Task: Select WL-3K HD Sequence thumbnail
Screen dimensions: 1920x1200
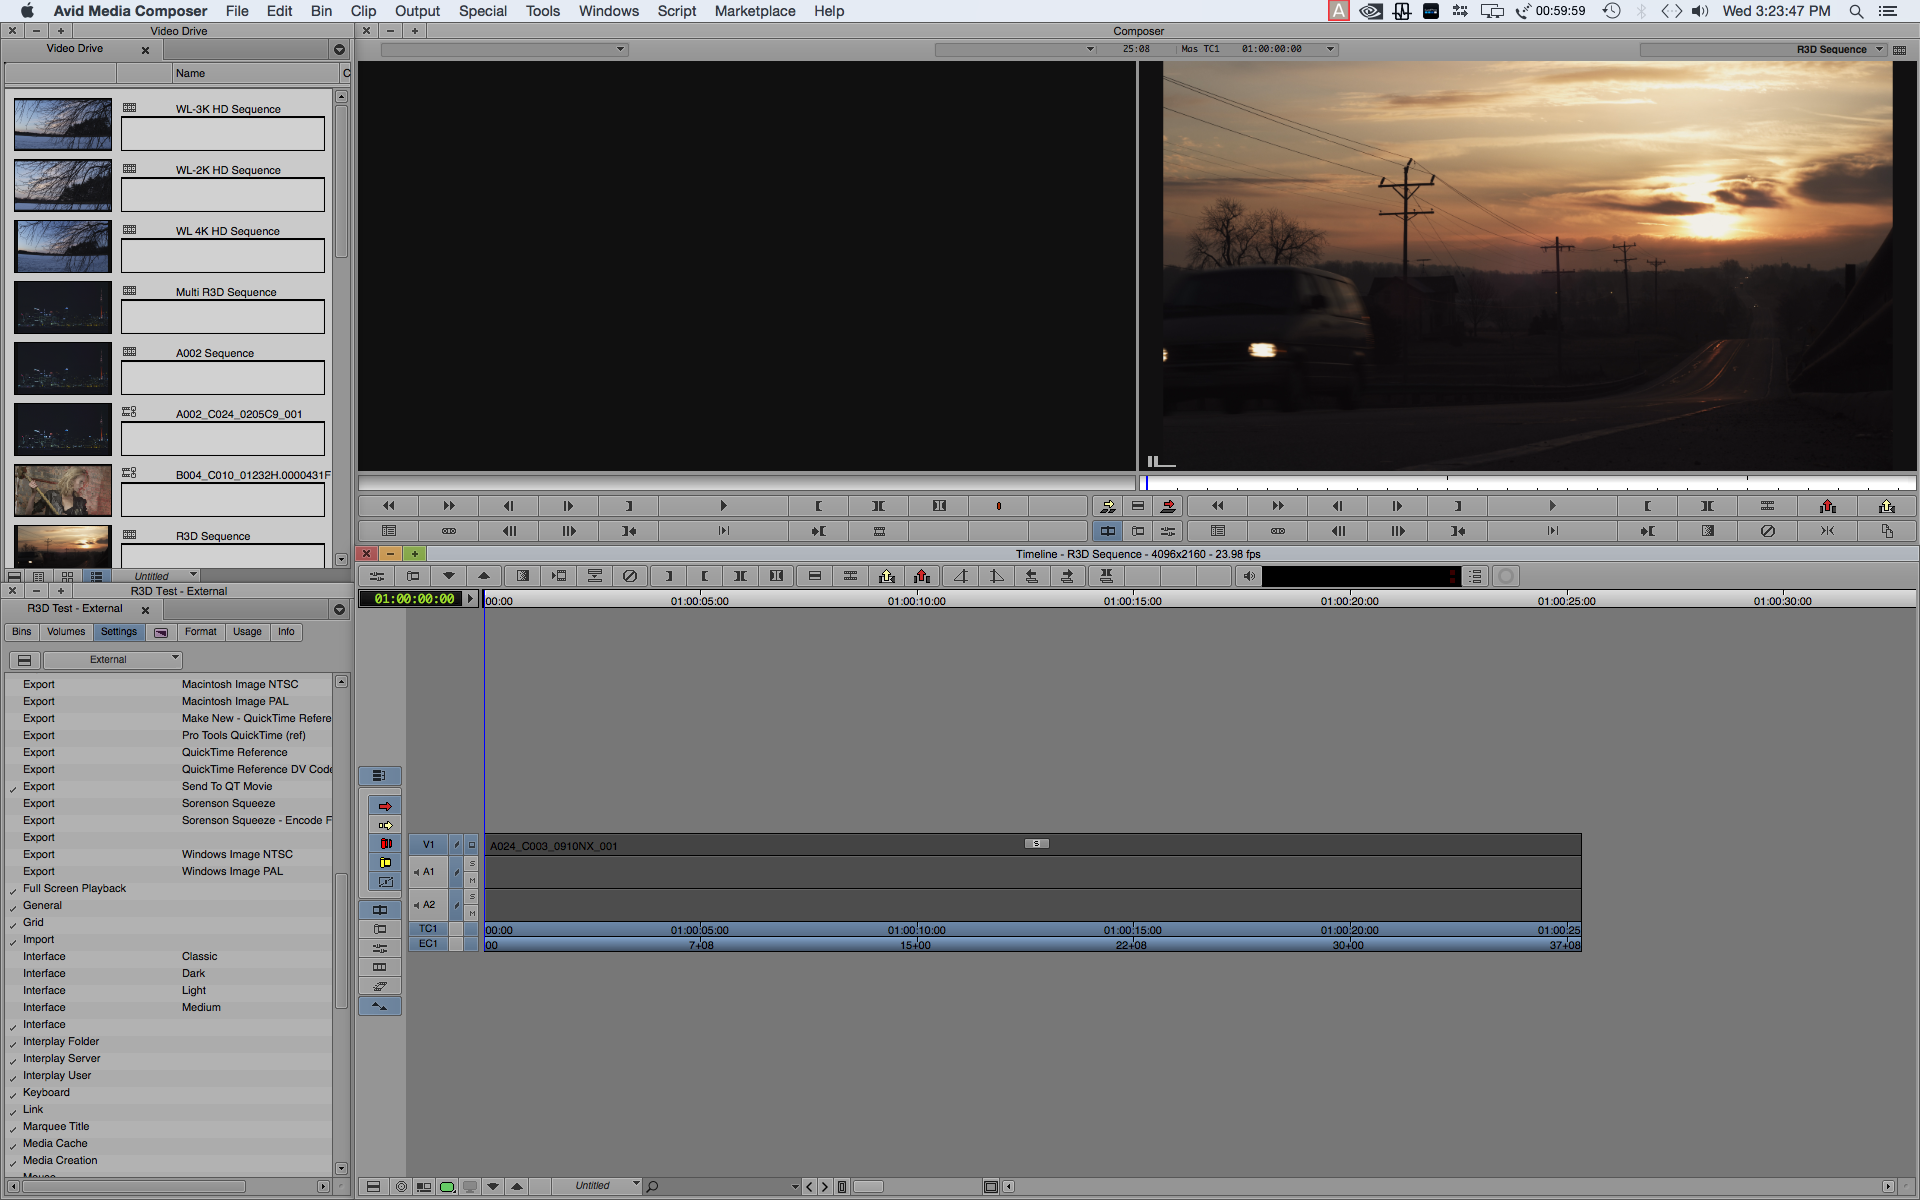Action: [x=63, y=124]
